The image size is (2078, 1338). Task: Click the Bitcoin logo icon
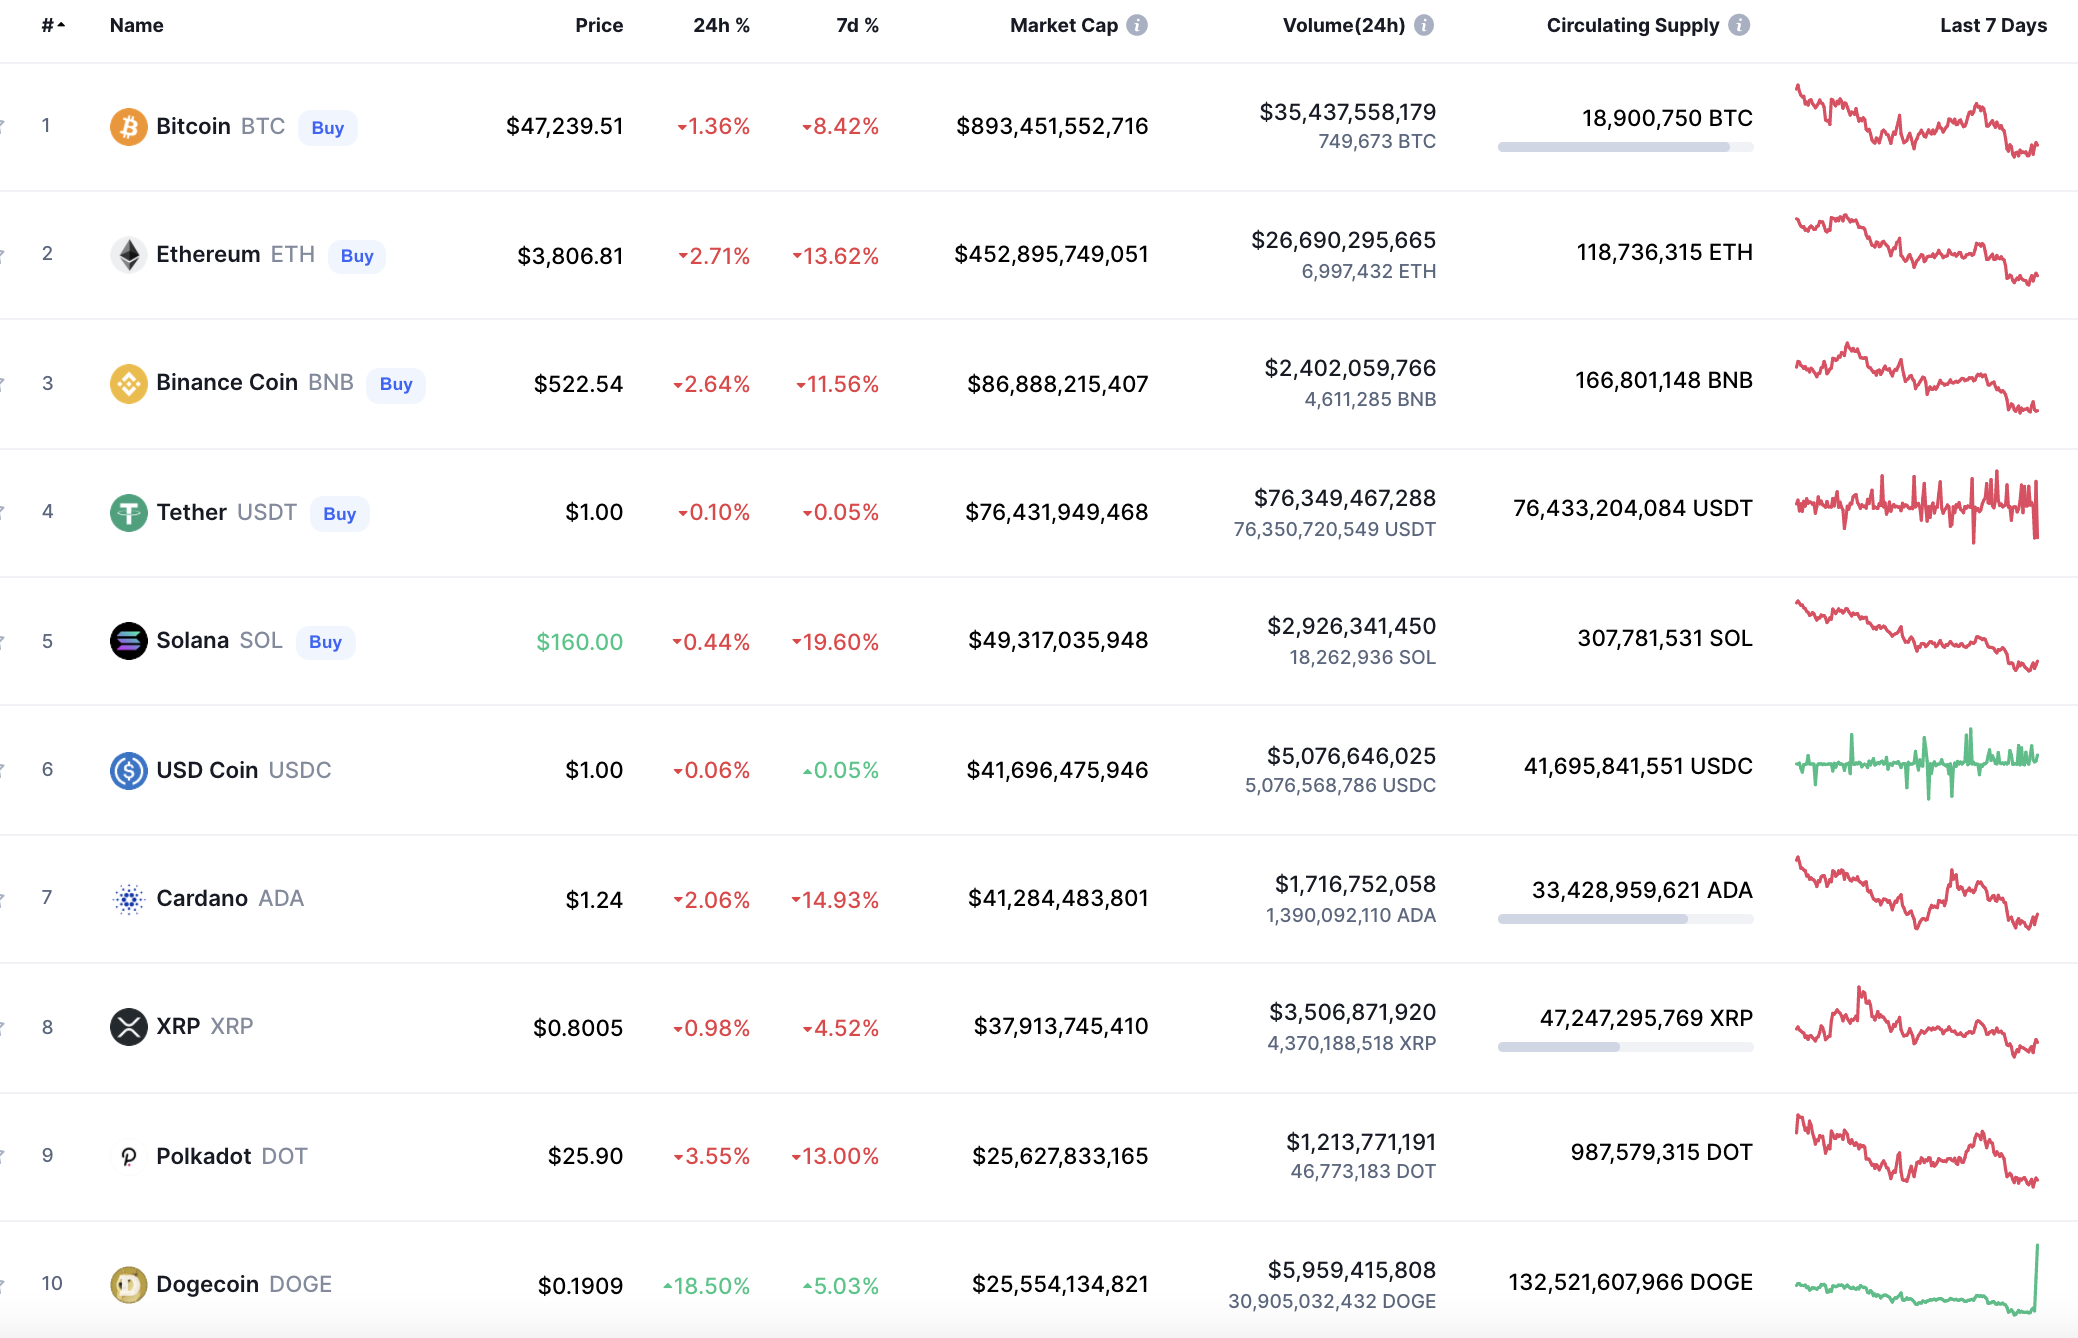click(x=128, y=127)
